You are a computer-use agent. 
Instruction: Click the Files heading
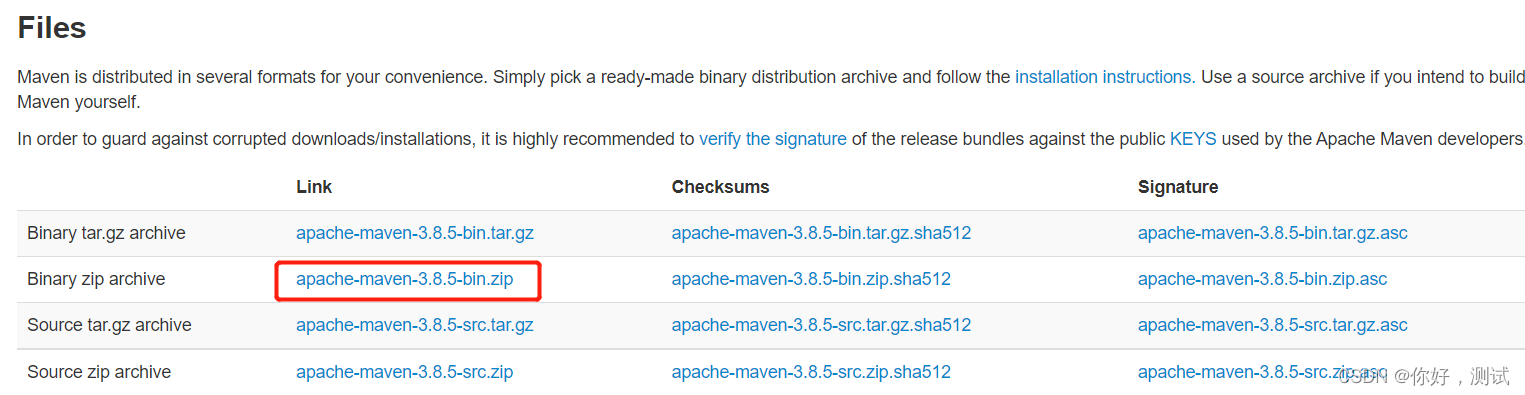point(52,27)
